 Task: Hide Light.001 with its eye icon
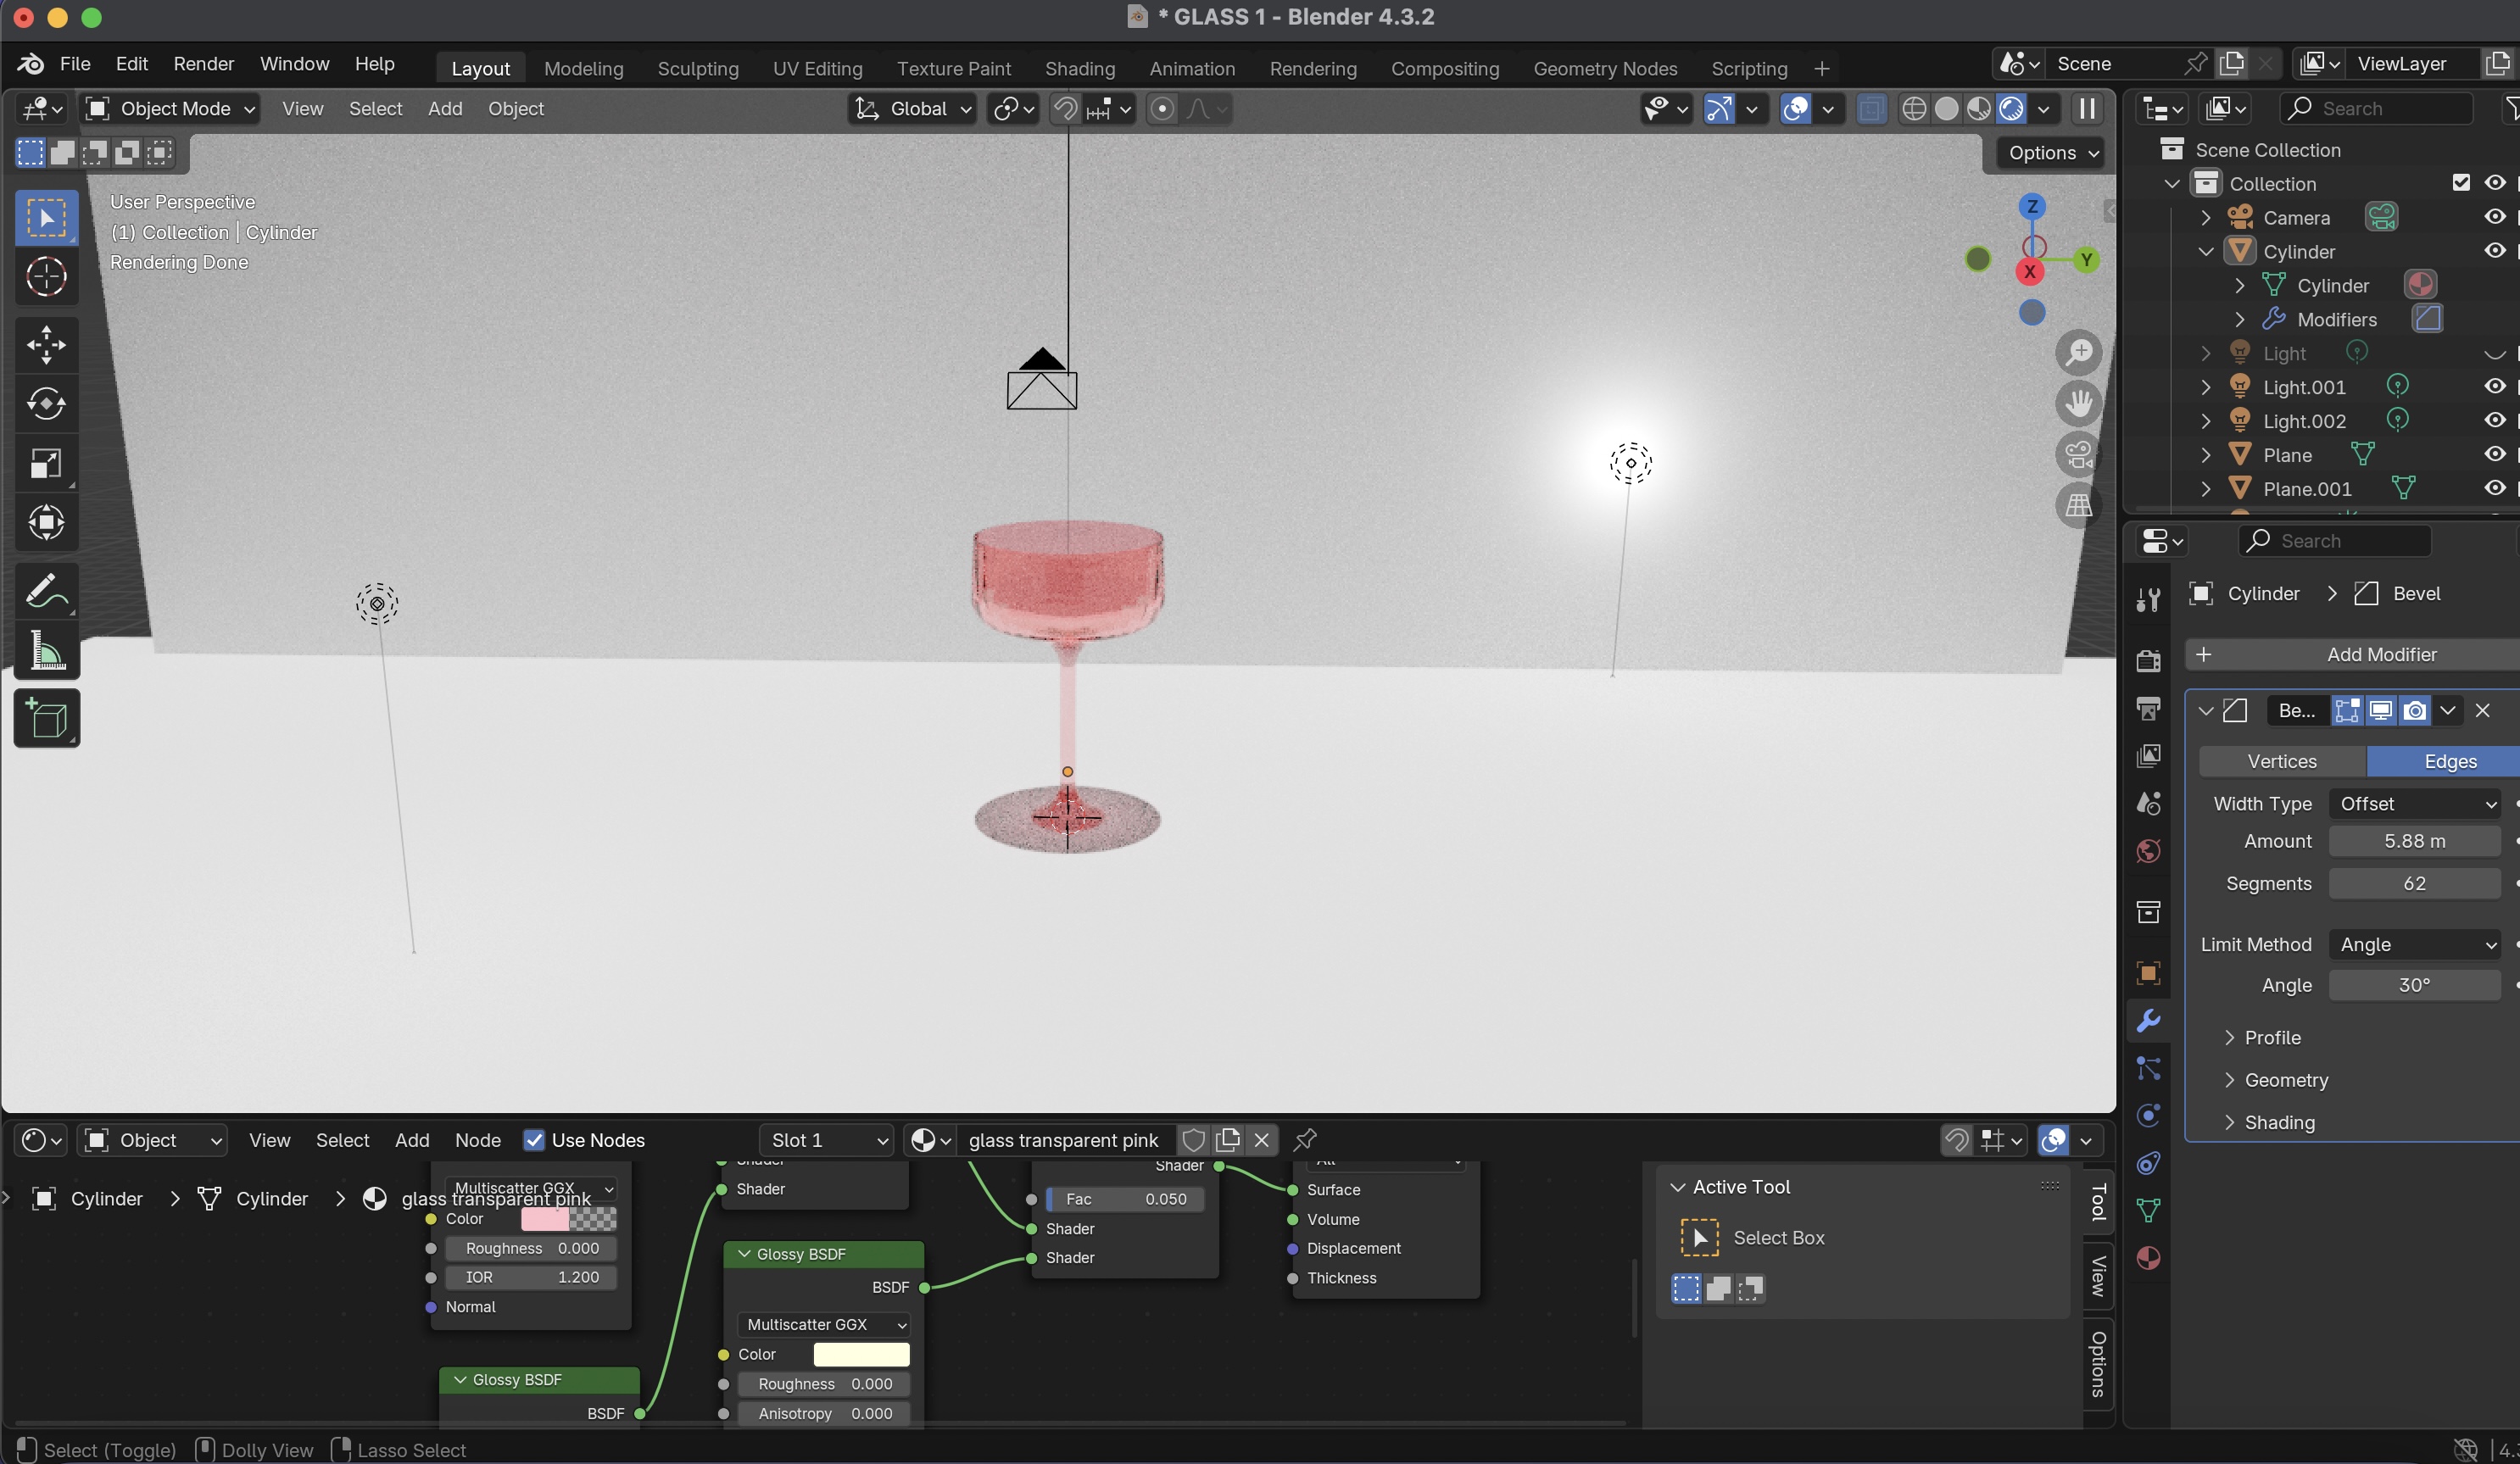[x=2494, y=387]
